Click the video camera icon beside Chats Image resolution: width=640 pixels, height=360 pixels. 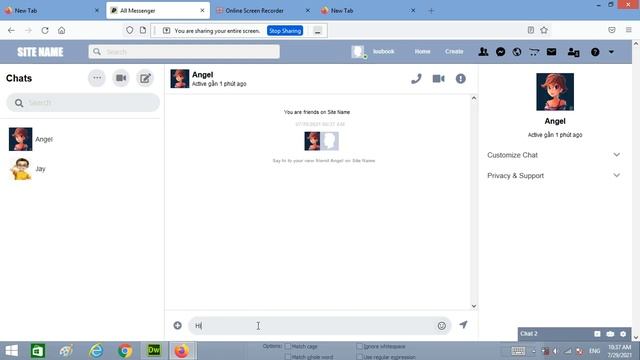tap(121, 78)
